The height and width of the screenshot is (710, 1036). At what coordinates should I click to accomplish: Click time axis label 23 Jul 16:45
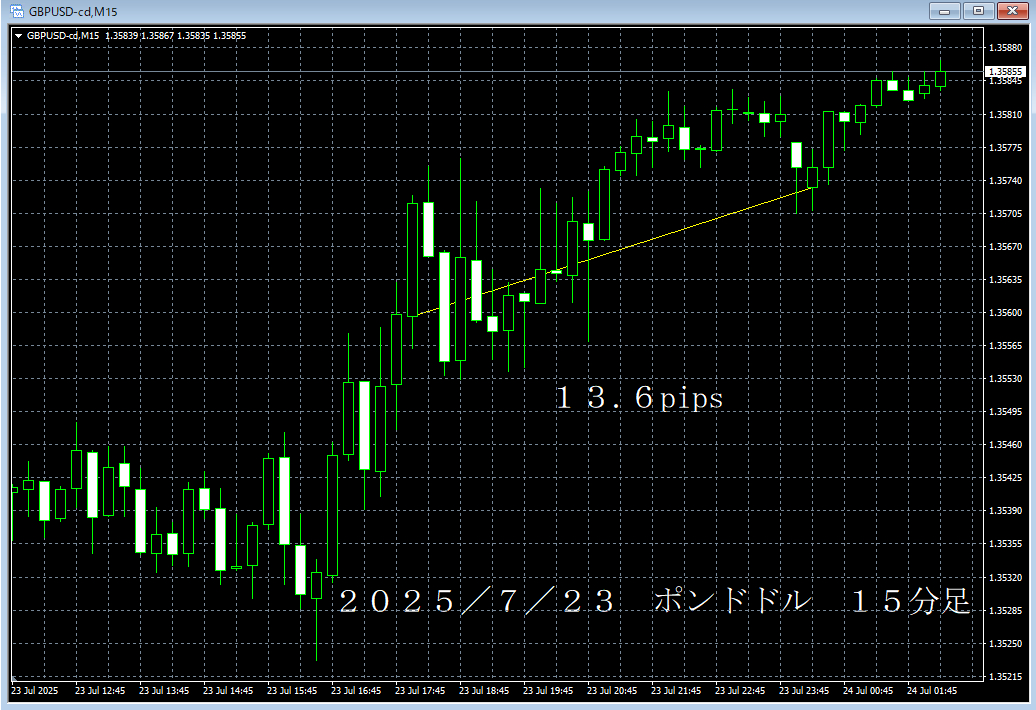coord(356,690)
